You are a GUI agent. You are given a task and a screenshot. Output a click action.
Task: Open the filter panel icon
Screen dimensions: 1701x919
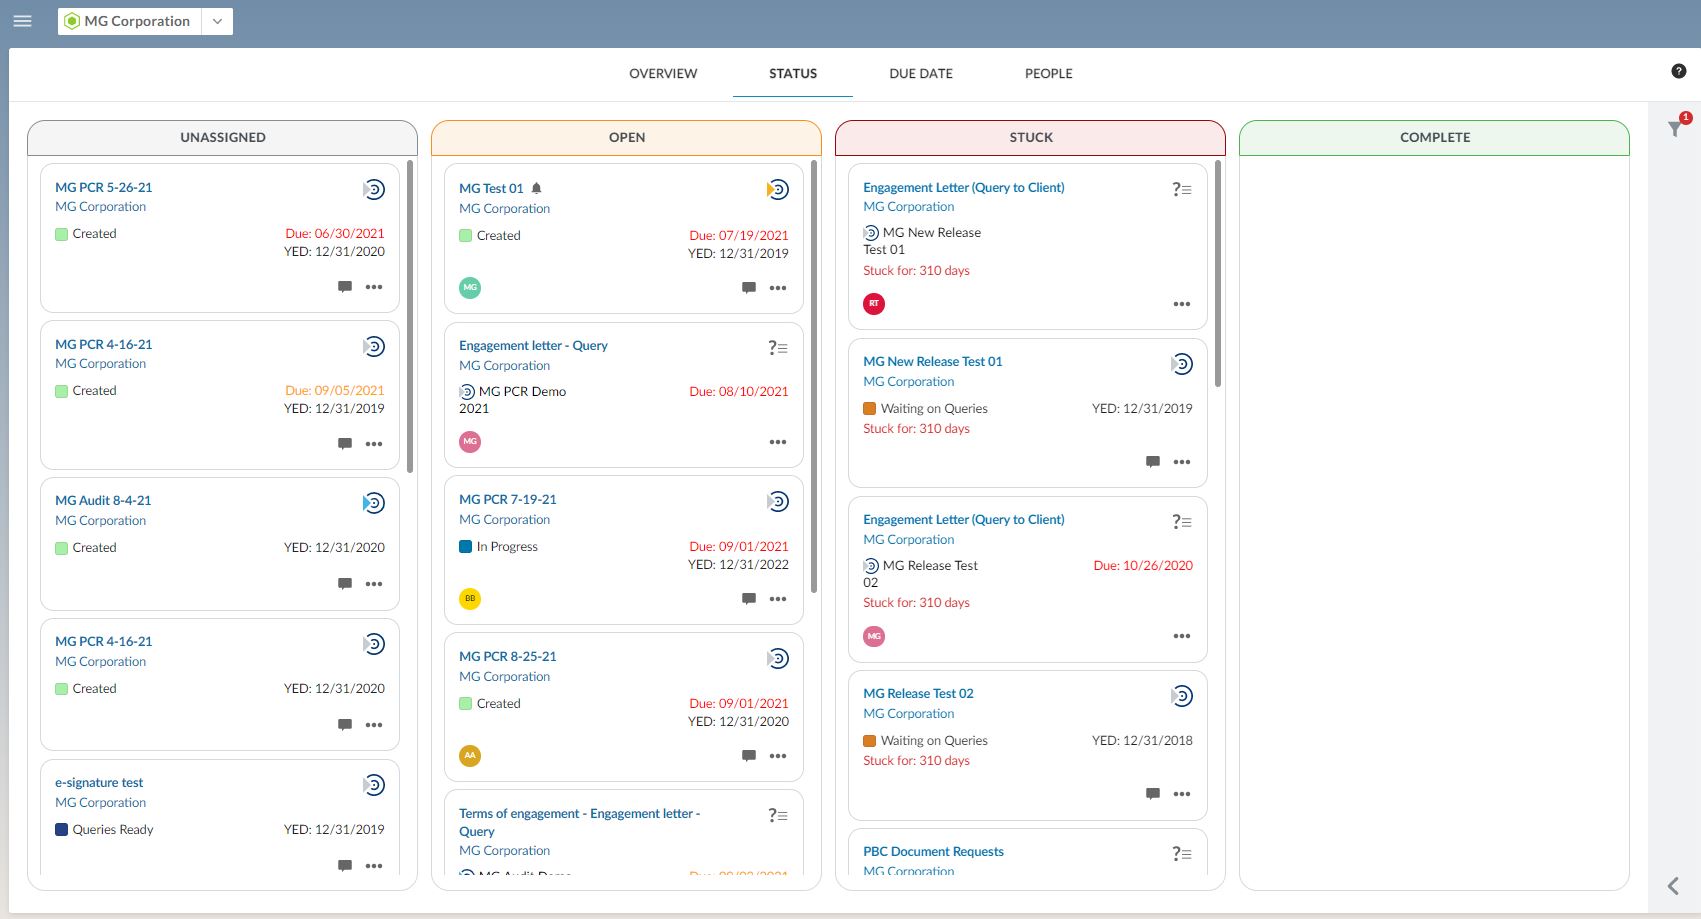(1675, 129)
